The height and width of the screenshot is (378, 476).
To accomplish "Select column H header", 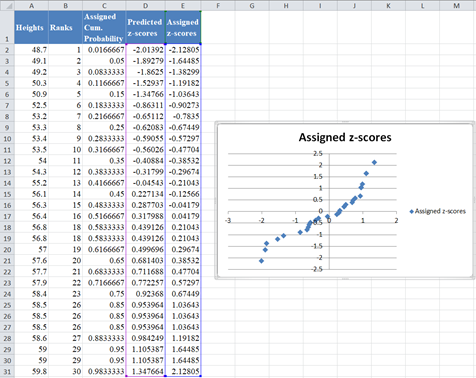I will pyautogui.click(x=286, y=5).
